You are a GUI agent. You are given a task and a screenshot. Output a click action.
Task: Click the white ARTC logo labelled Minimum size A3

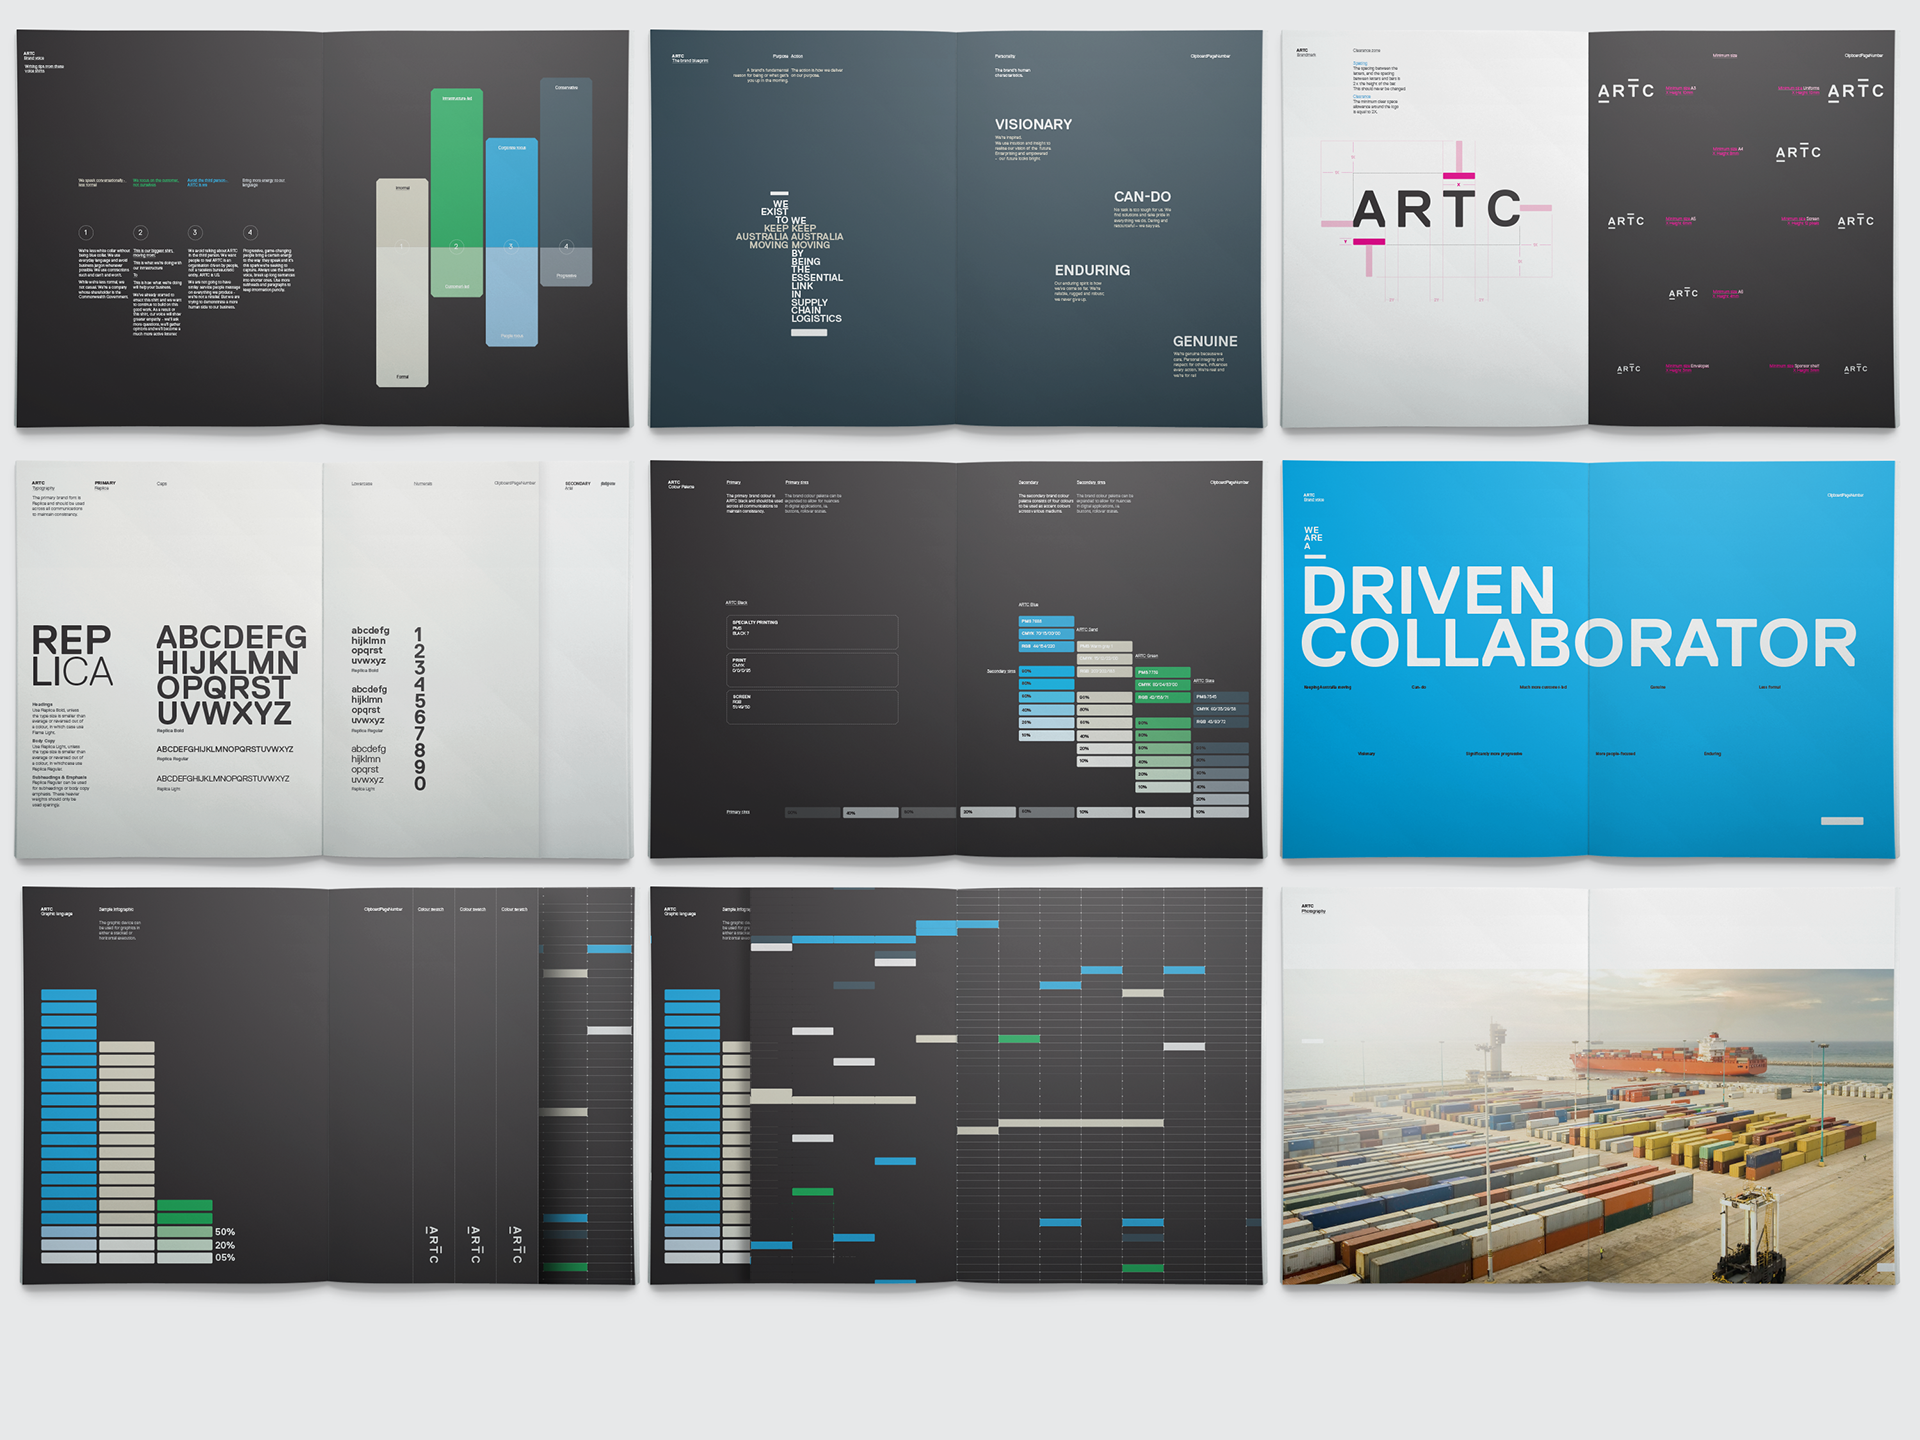tap(1626, 91)
